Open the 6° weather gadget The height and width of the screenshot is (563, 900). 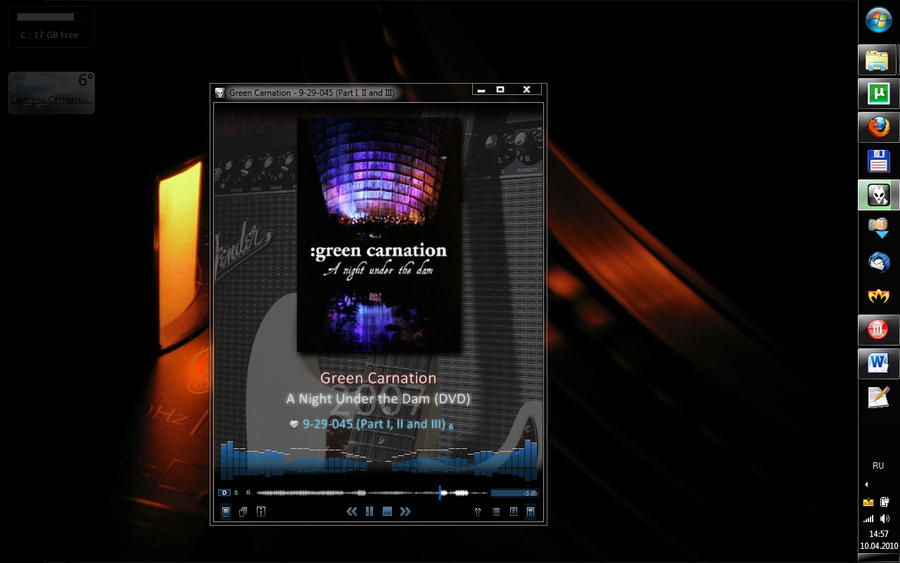51,92
